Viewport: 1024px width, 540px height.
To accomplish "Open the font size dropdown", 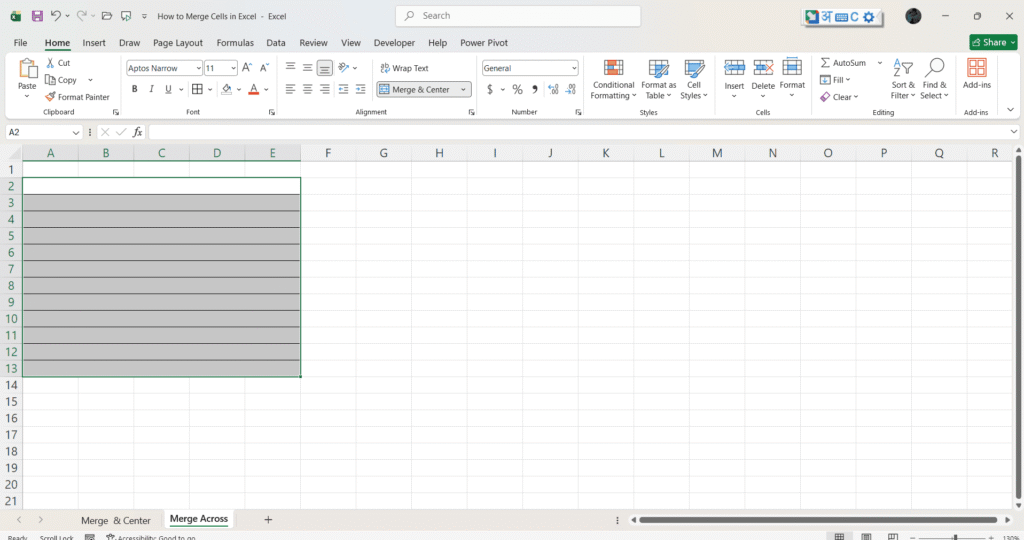I will pyautogui.click(x=233, y=68).
